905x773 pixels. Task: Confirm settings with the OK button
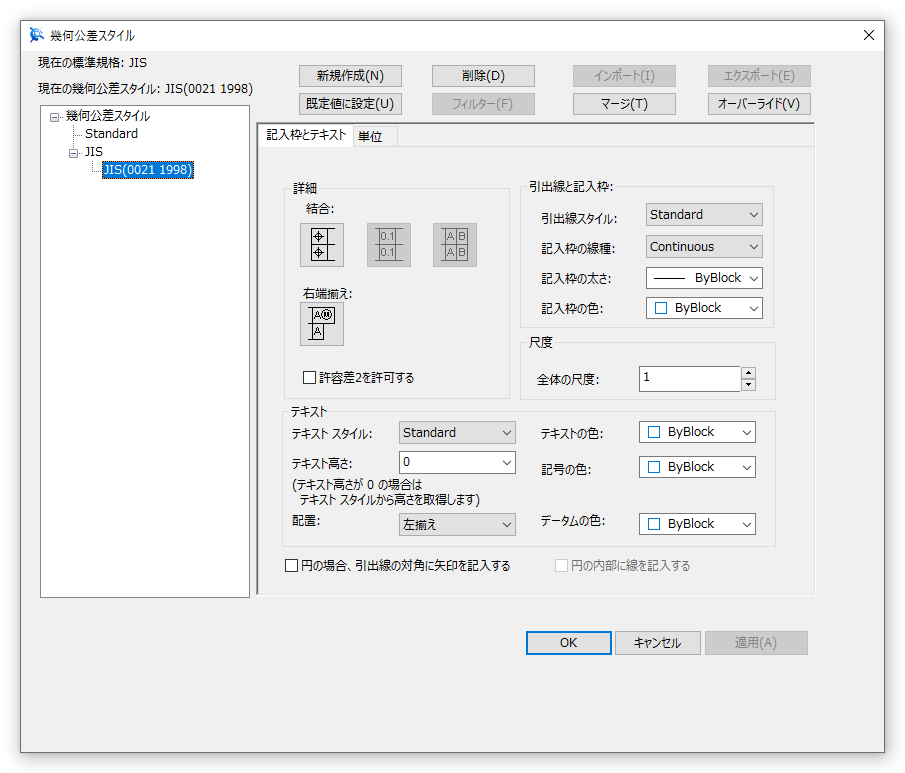click(x=568, y=643)
